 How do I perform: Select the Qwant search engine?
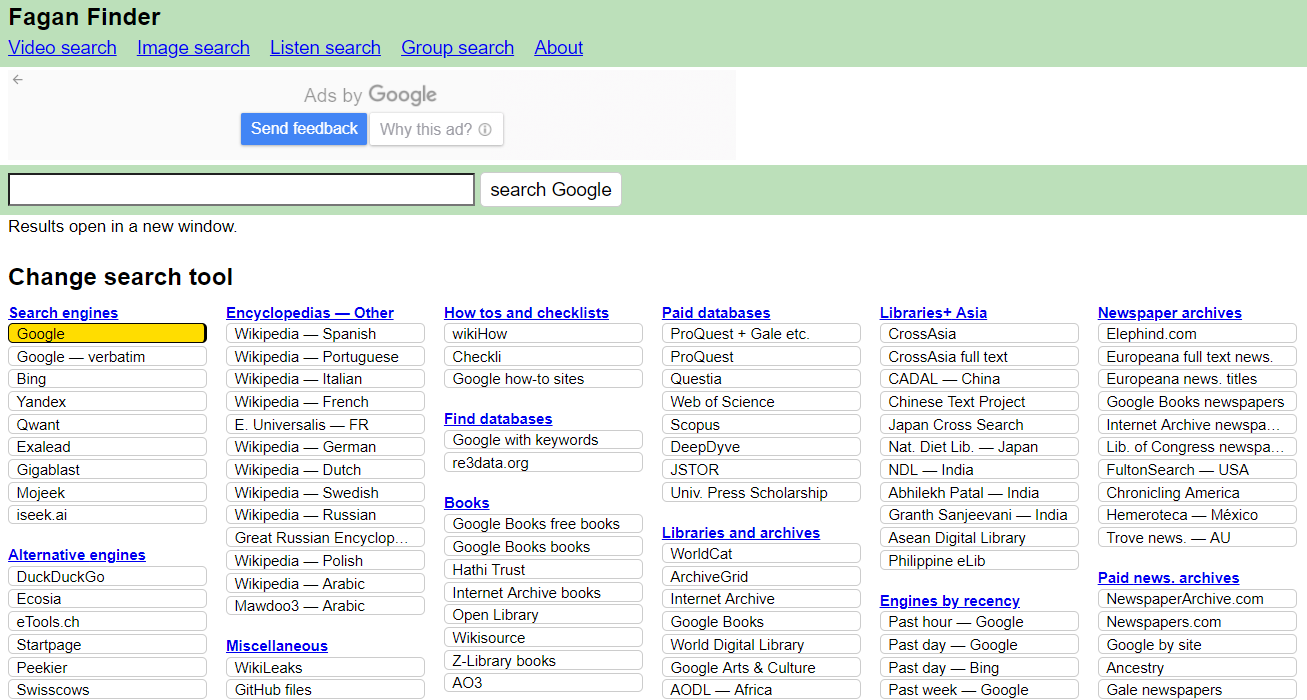pyautogui.click(x=107, y=425)
